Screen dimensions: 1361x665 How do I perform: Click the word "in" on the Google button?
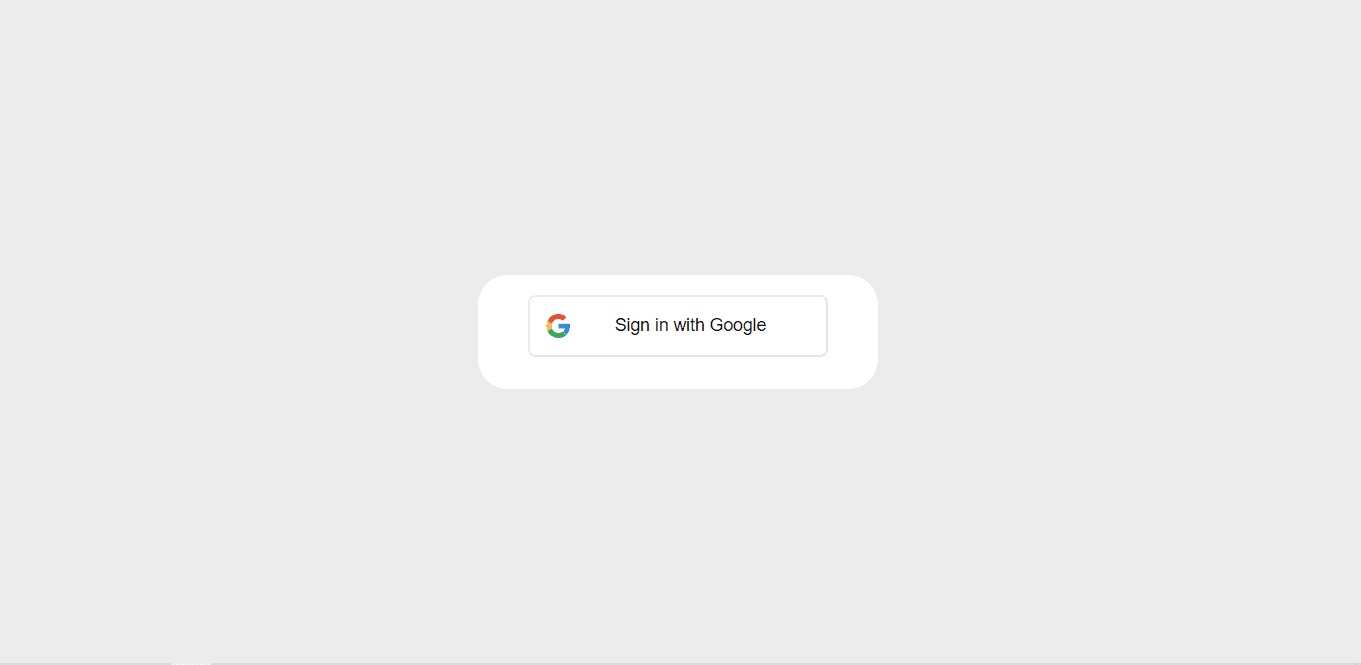(x=661, y=325)
